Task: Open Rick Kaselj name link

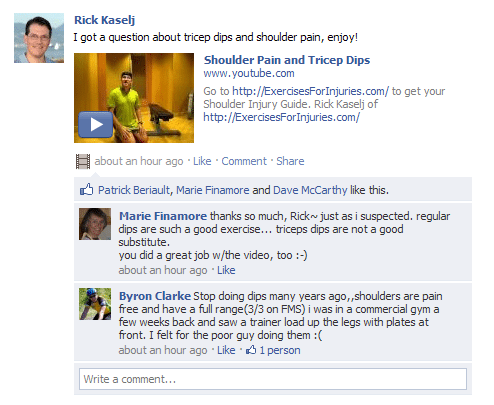Action: [x=104, y=20]
